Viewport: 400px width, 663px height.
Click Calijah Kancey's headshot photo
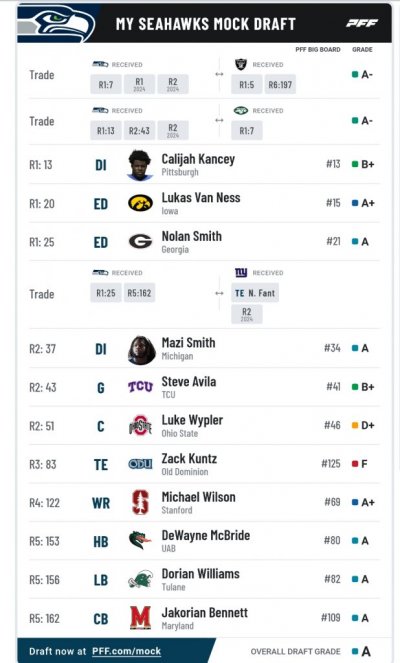(140, 165)
